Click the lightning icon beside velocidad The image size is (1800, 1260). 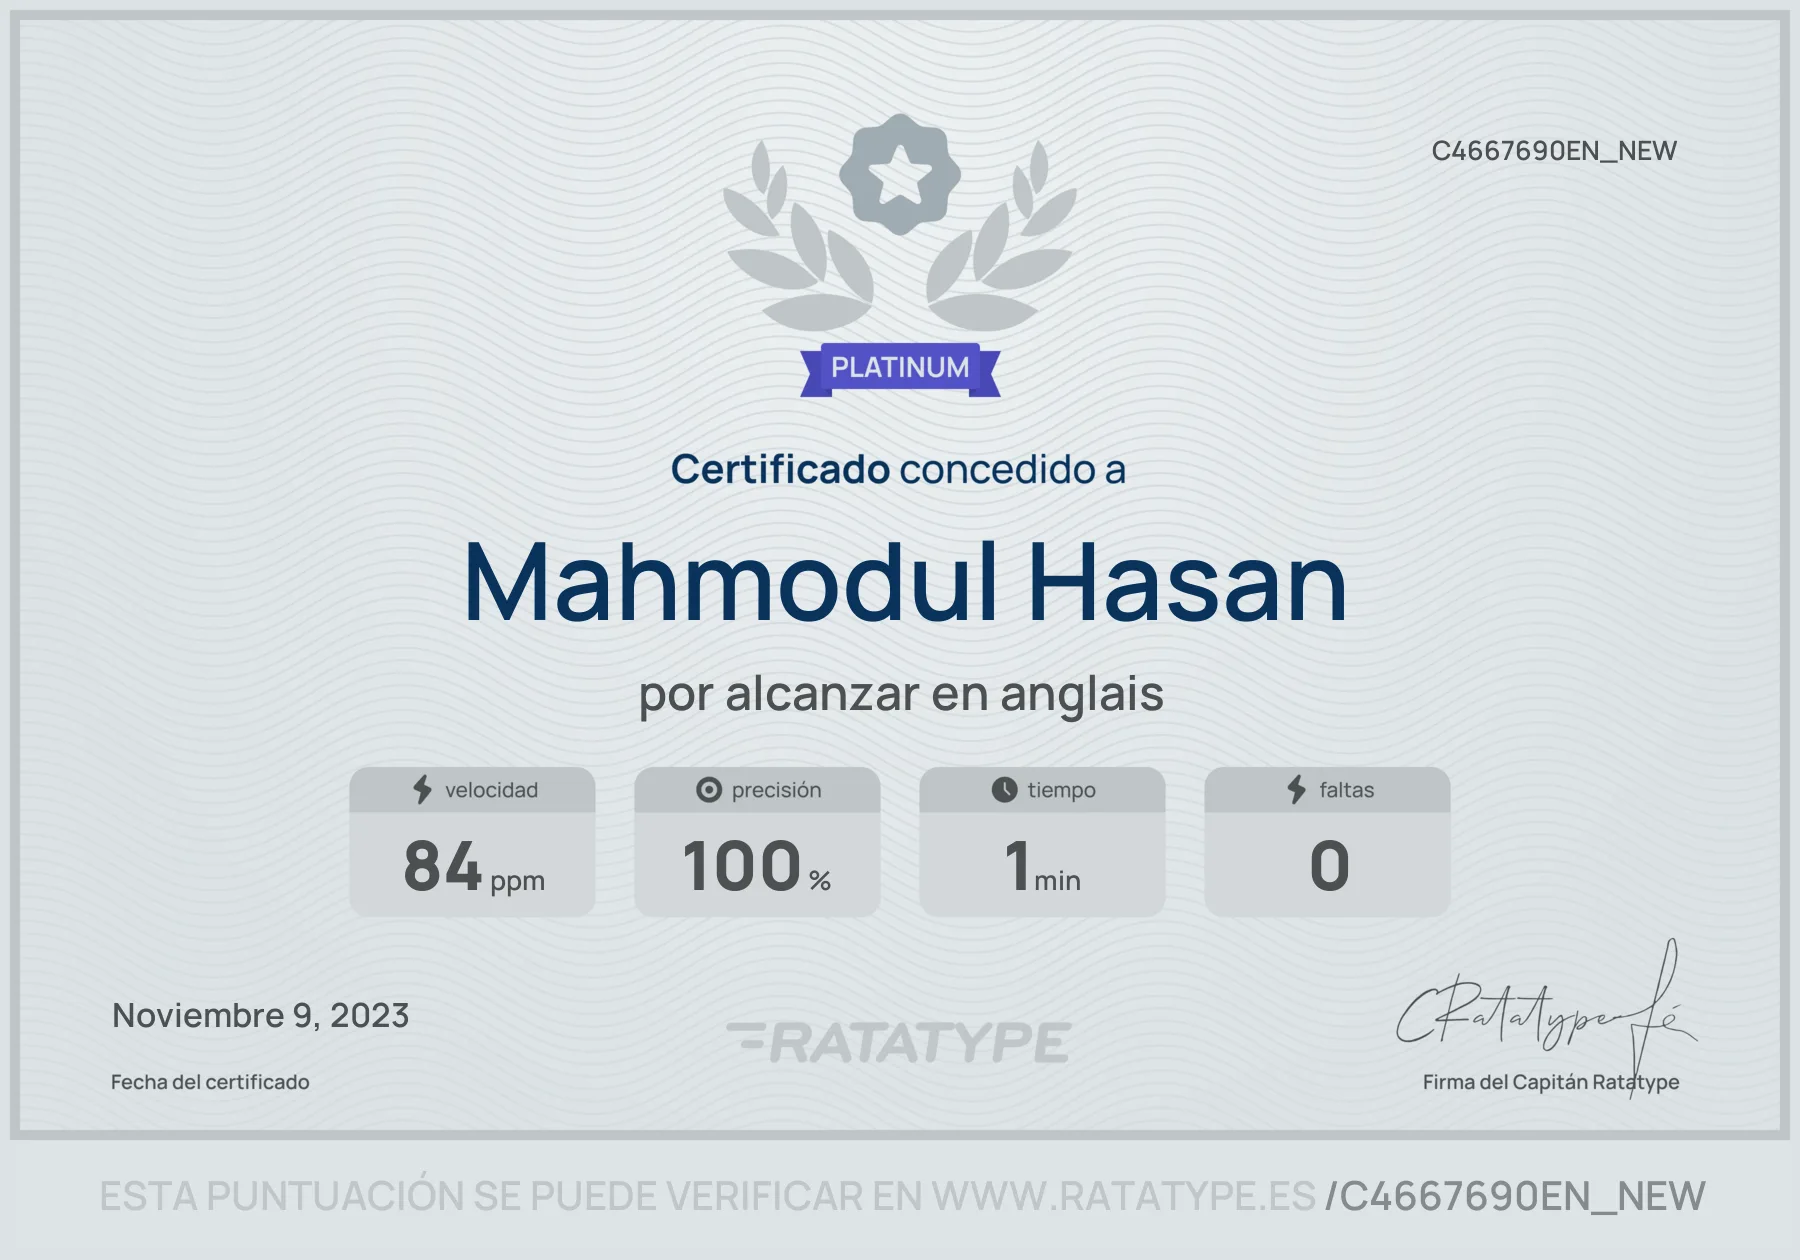tap(423, 790)
